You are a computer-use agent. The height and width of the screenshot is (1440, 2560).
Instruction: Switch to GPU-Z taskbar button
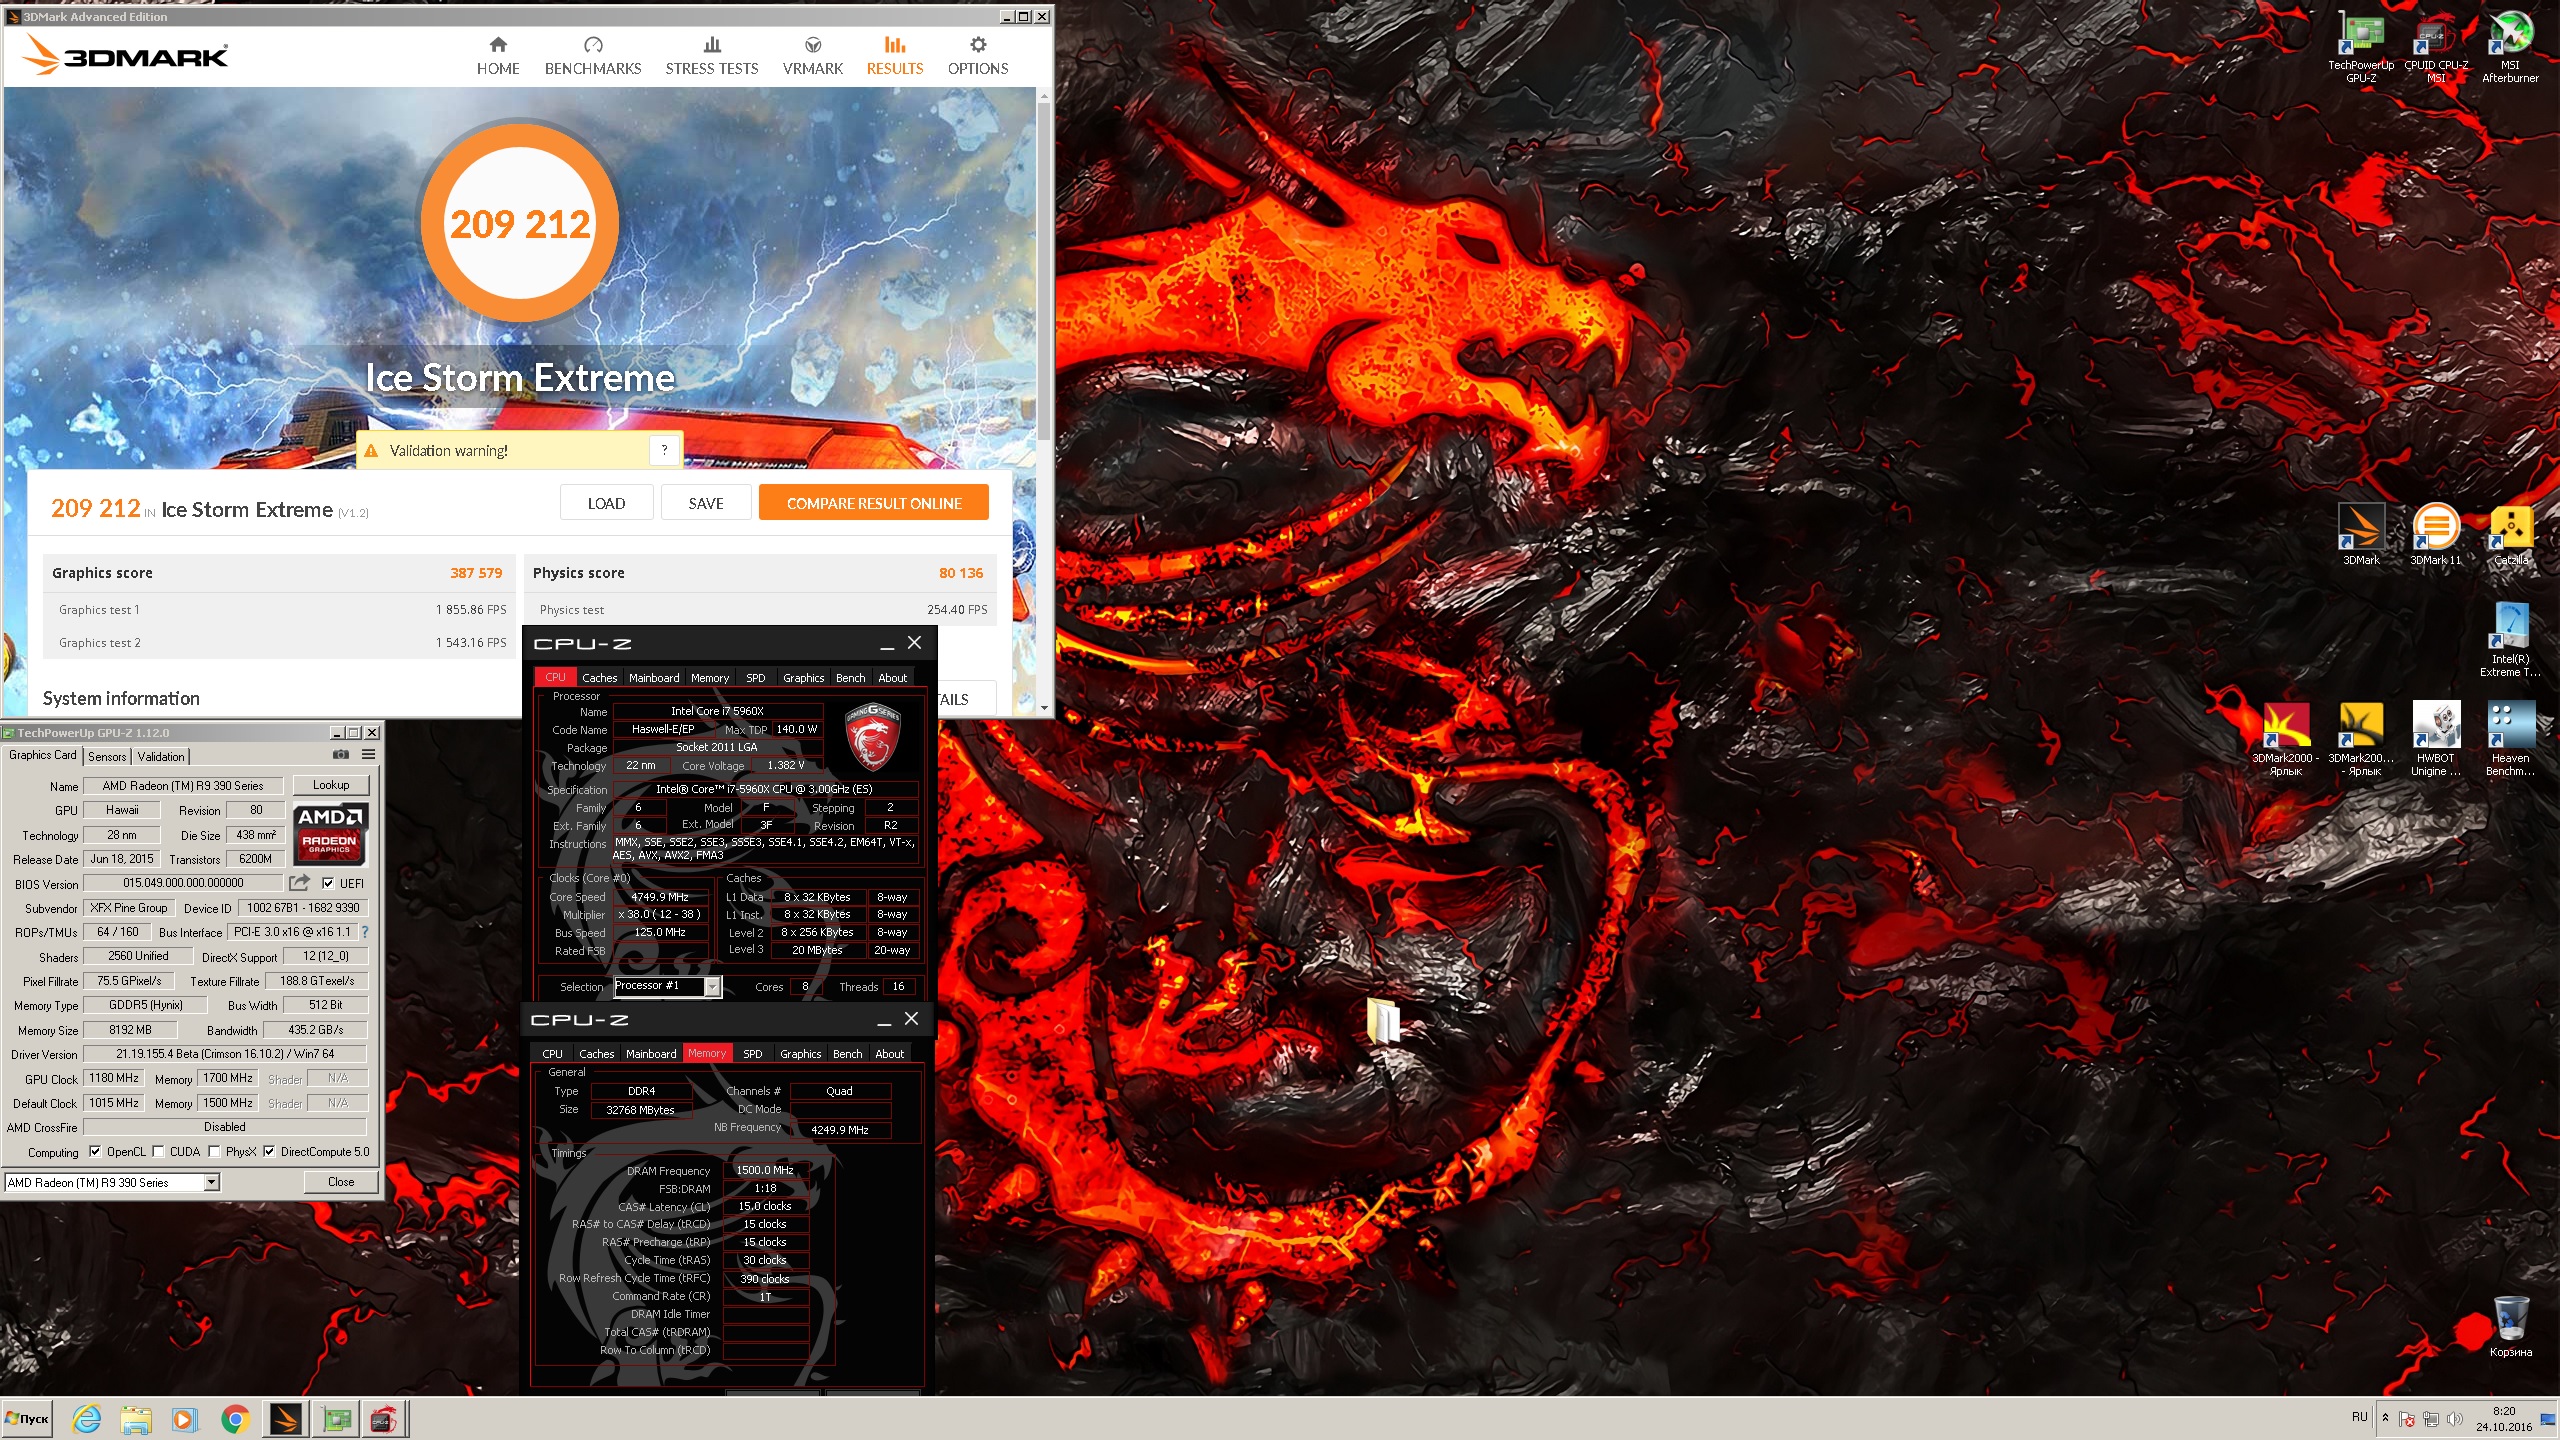click(336, 1419)
